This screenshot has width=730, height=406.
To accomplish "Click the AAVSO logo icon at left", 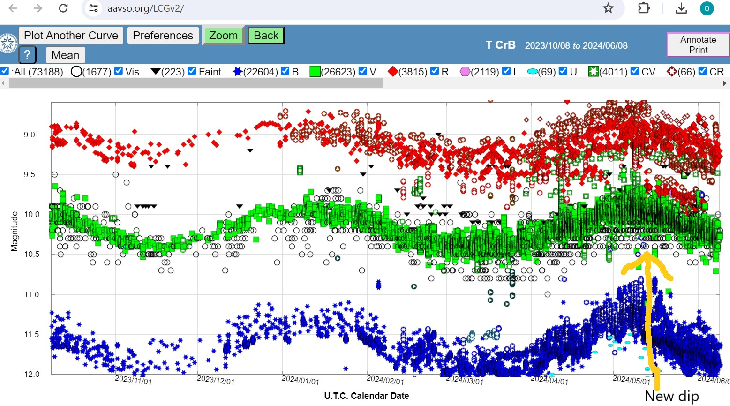I will [x=9, y=46].
